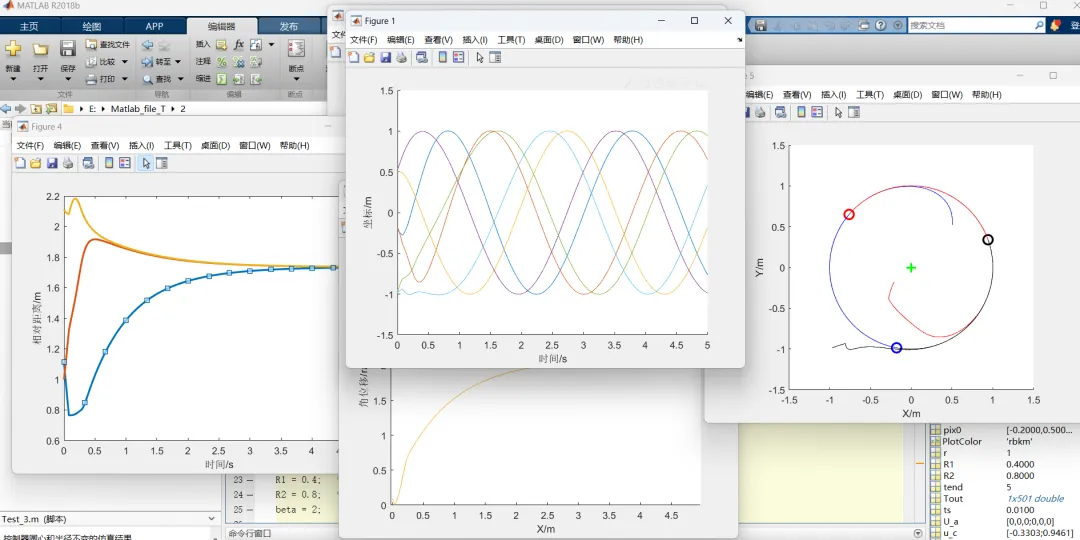This screenshot has width=1080, height=540.
Task: Click the browse for folder icon in address bar
Action: point(51,109)
